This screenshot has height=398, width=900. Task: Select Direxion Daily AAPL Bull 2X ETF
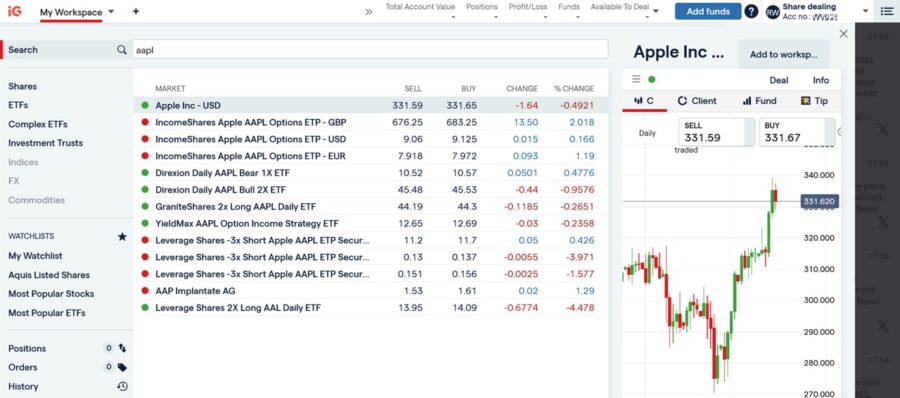[x=370, y=190]
